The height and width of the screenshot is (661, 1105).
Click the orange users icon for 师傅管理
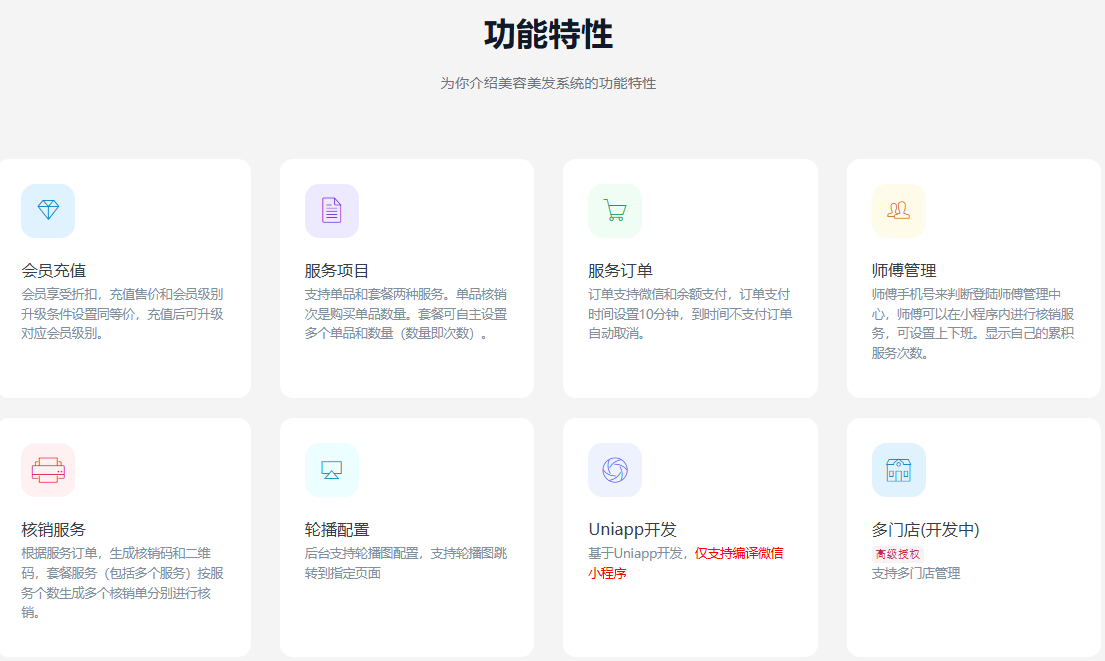[898, 211]
